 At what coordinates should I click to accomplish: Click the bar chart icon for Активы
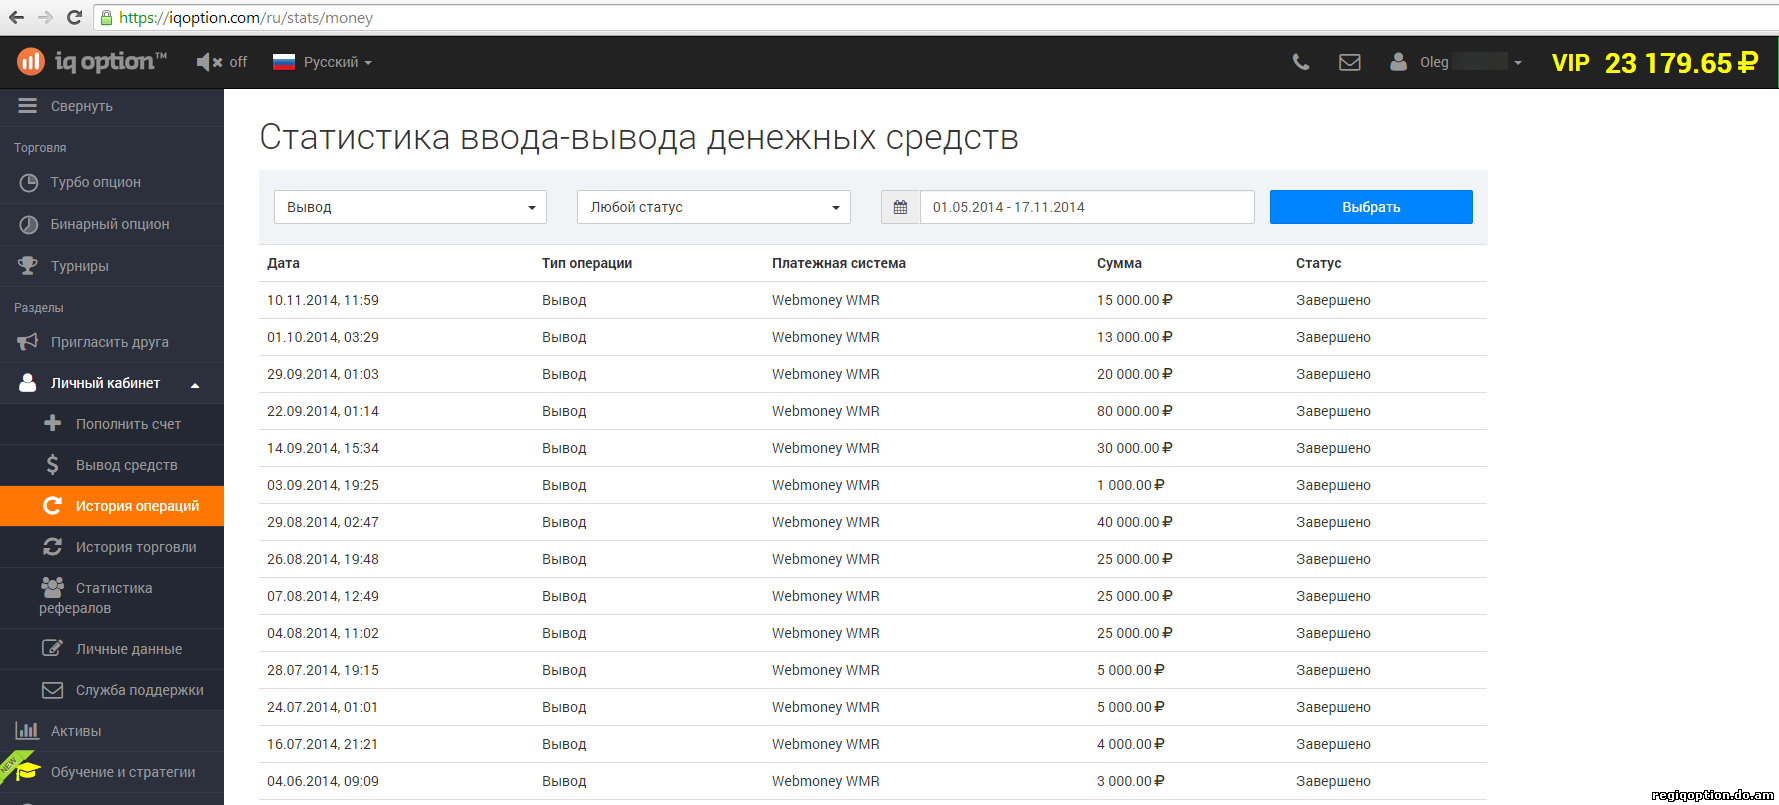[x=27, y=730]
